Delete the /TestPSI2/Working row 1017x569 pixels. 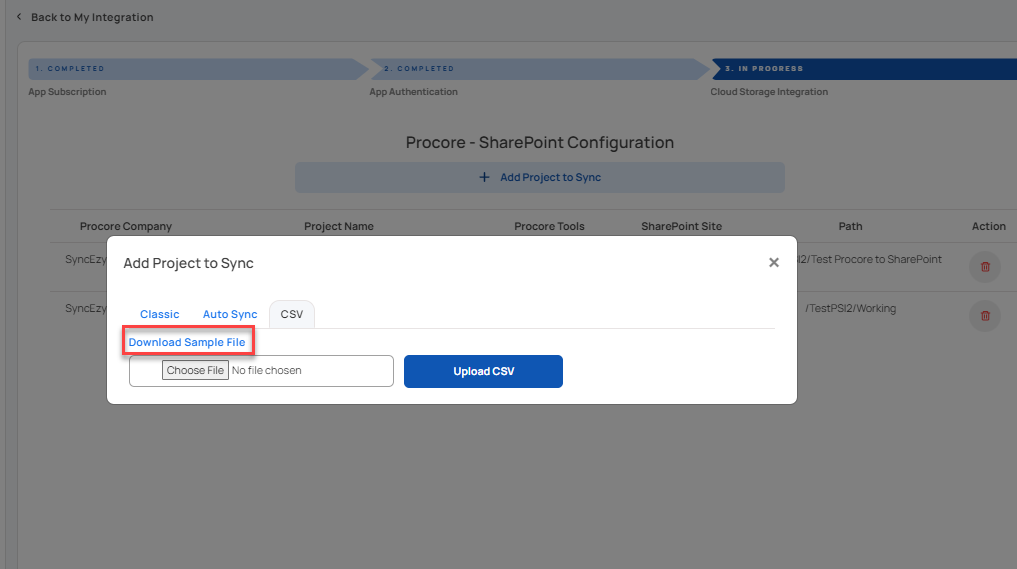(985, 316)
